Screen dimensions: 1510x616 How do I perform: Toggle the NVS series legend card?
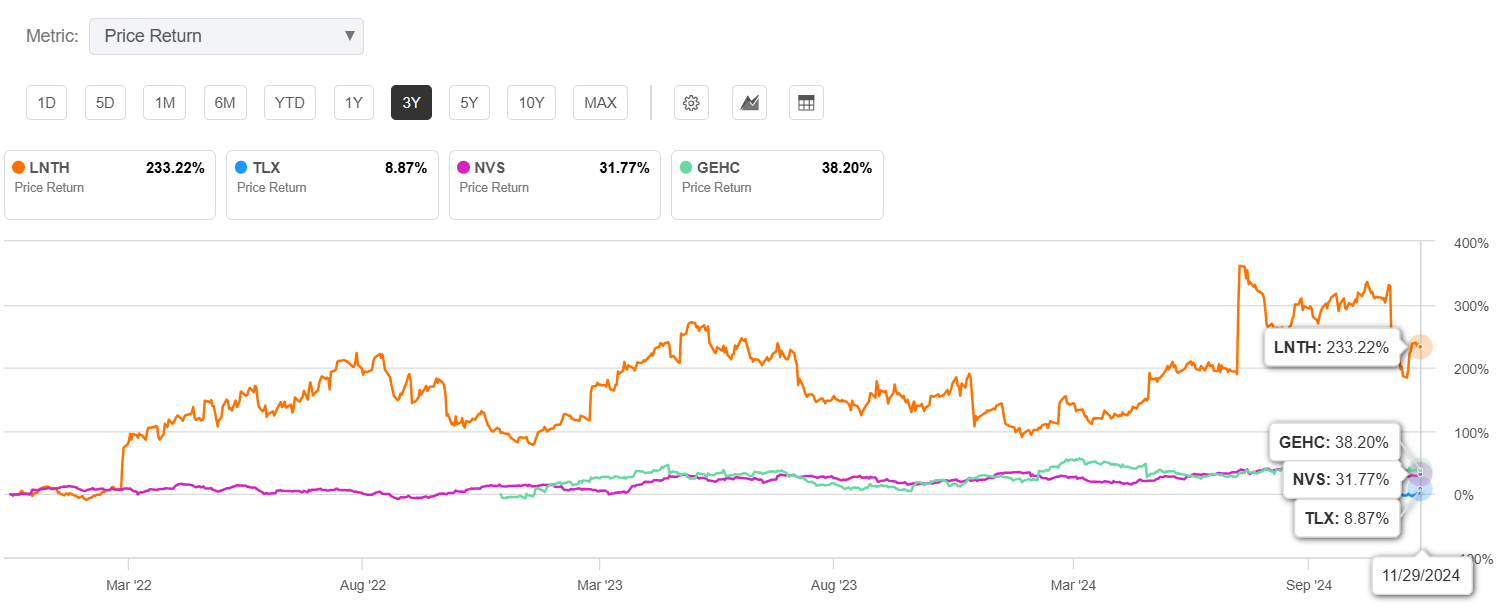[x=555, y=185]
